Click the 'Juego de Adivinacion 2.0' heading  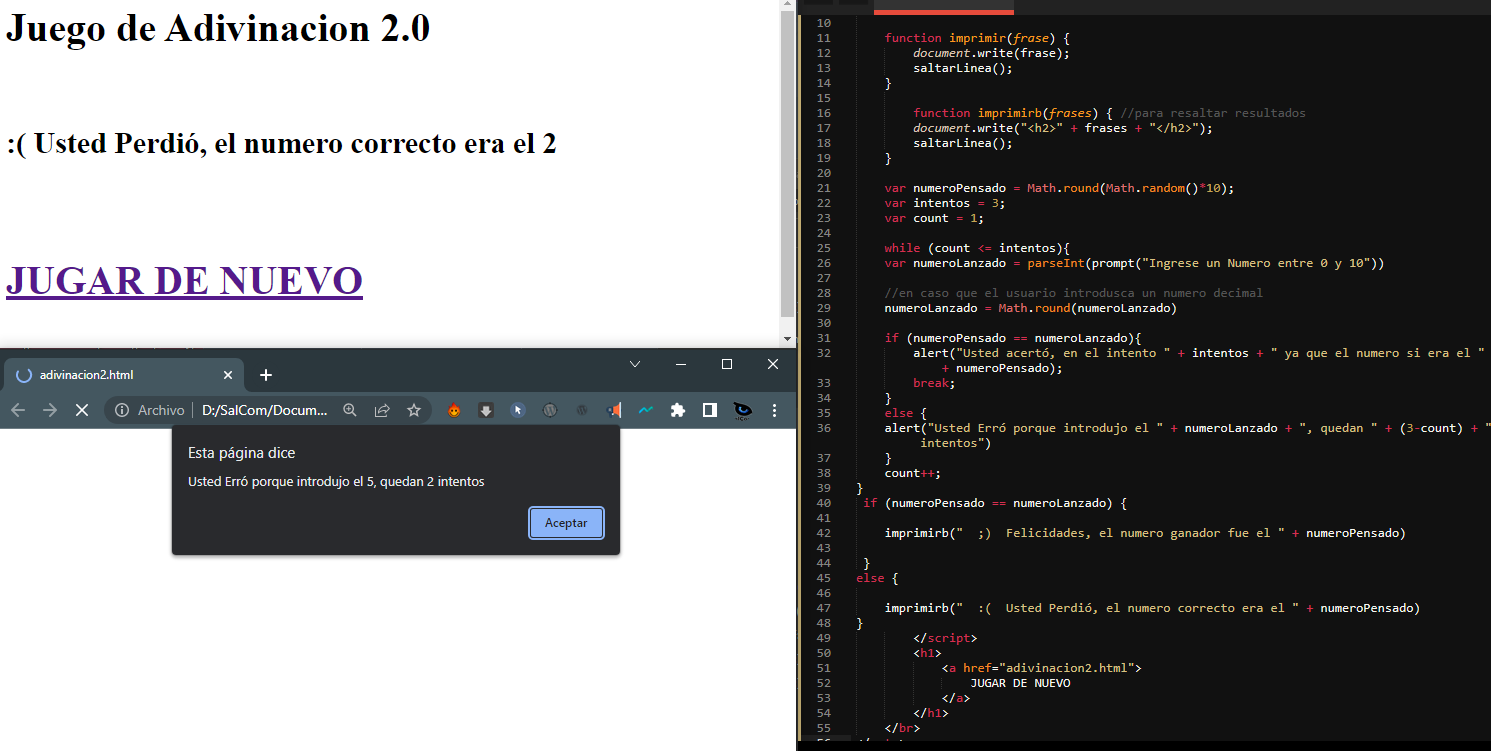point(218,28)
